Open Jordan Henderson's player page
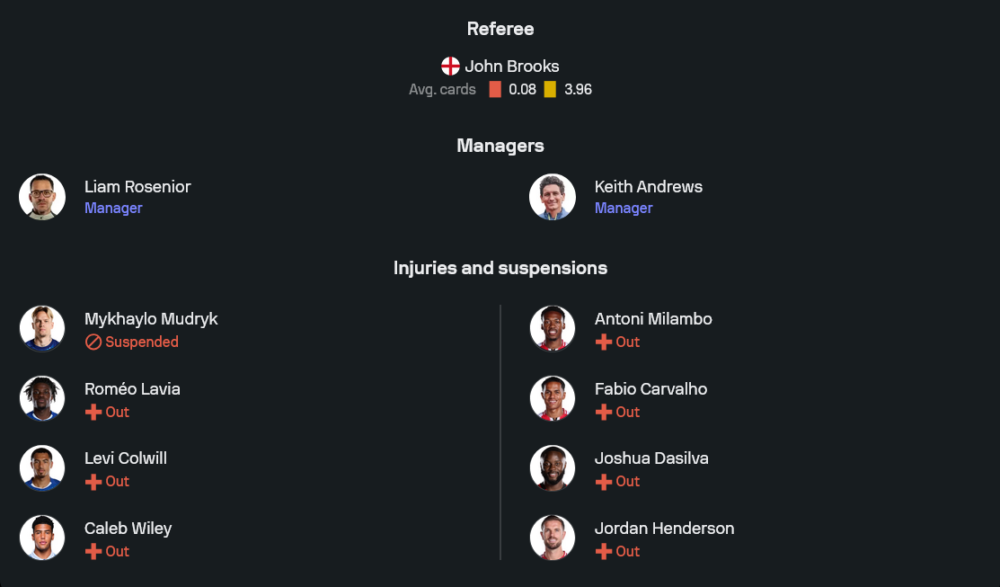This screenshot has width=1000, height=587. [664, 528]
